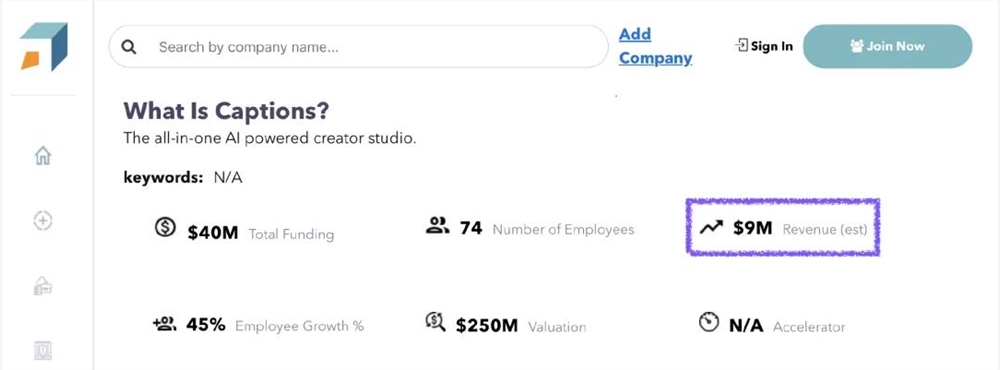Click the Valuation magnifier-dollar icon
This screenshot has width=1000, height=370.
[x=435, y=322]
